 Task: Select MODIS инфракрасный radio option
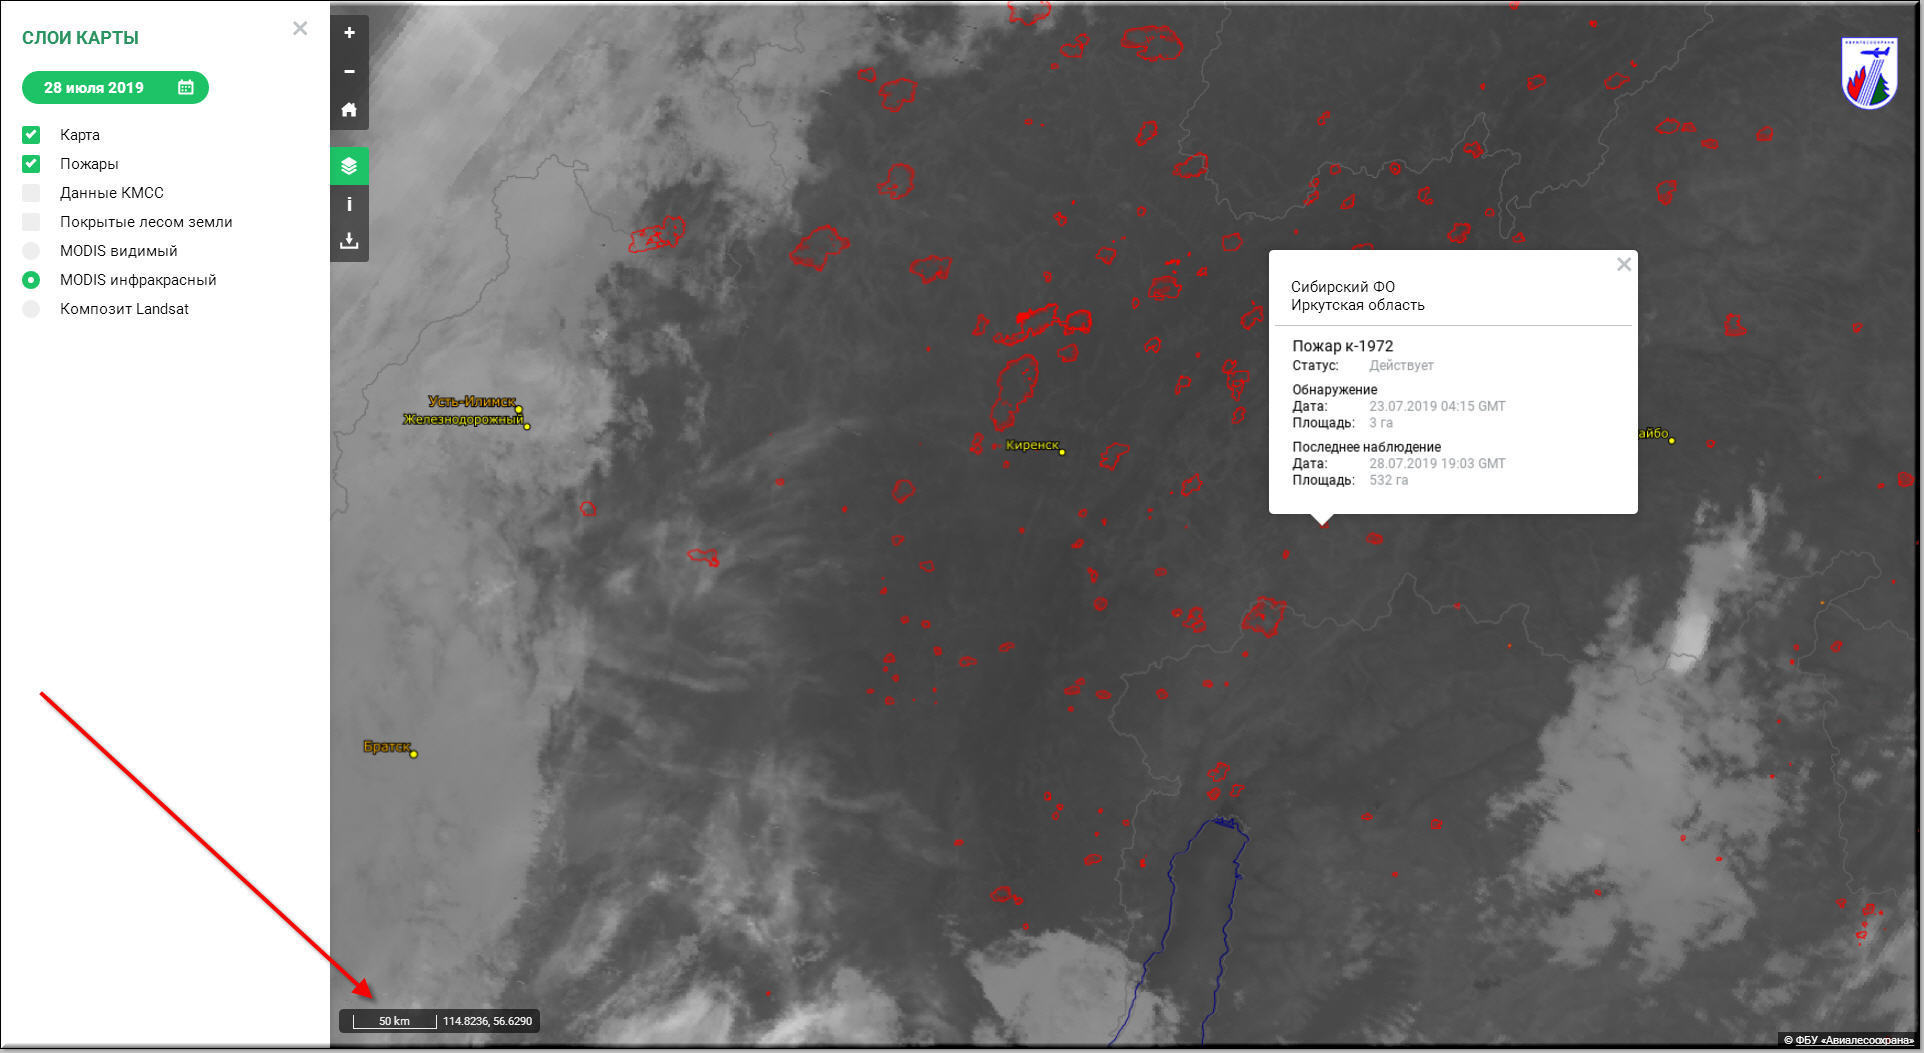click(x=32, y=280)
